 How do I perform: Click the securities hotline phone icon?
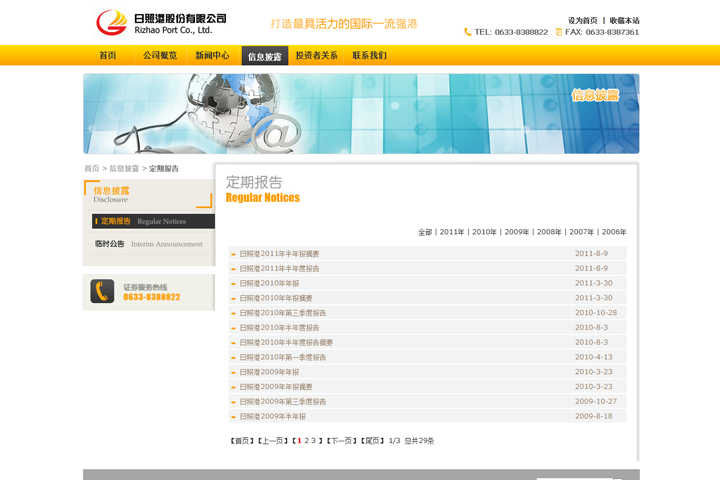click(102, 291)
